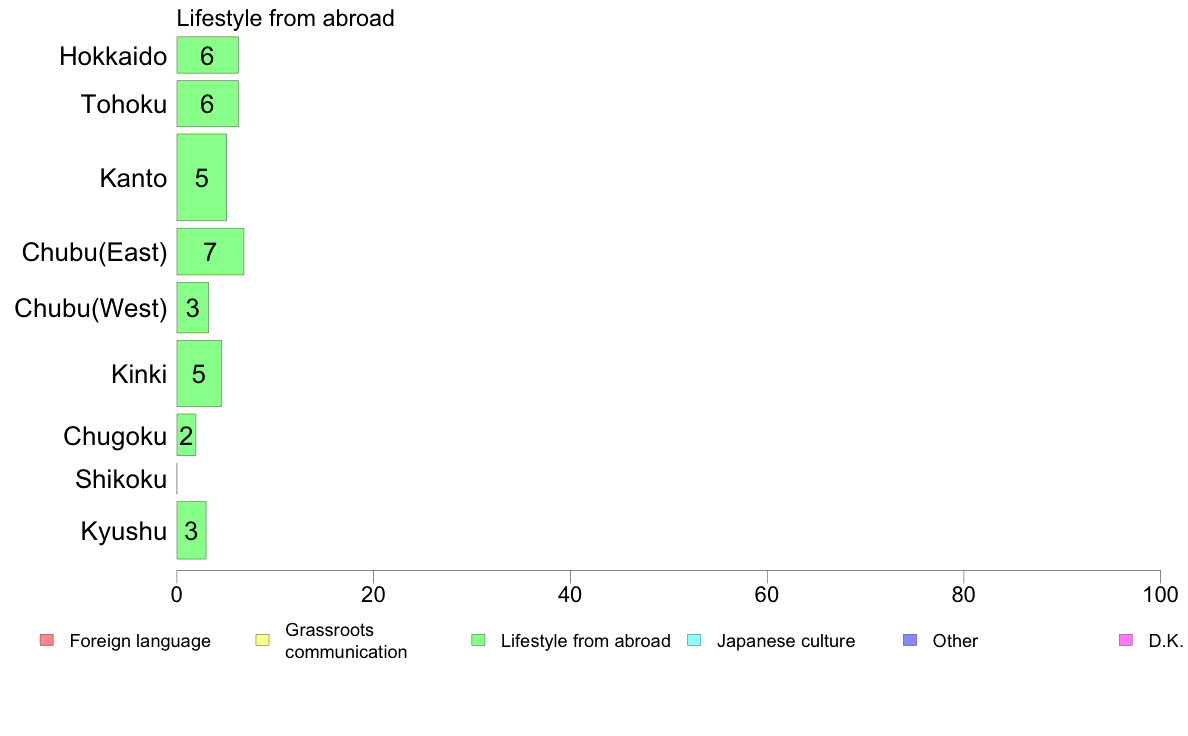Select the Kanto bar showing 5
The width and height of the screenshot is (1188, 736).
point(202,177)
